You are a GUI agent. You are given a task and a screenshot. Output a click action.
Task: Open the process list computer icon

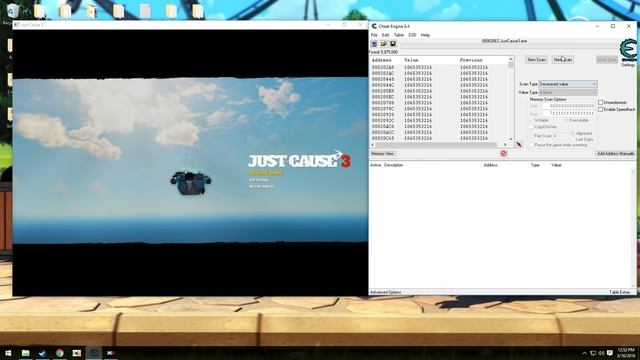pos(374,44)
